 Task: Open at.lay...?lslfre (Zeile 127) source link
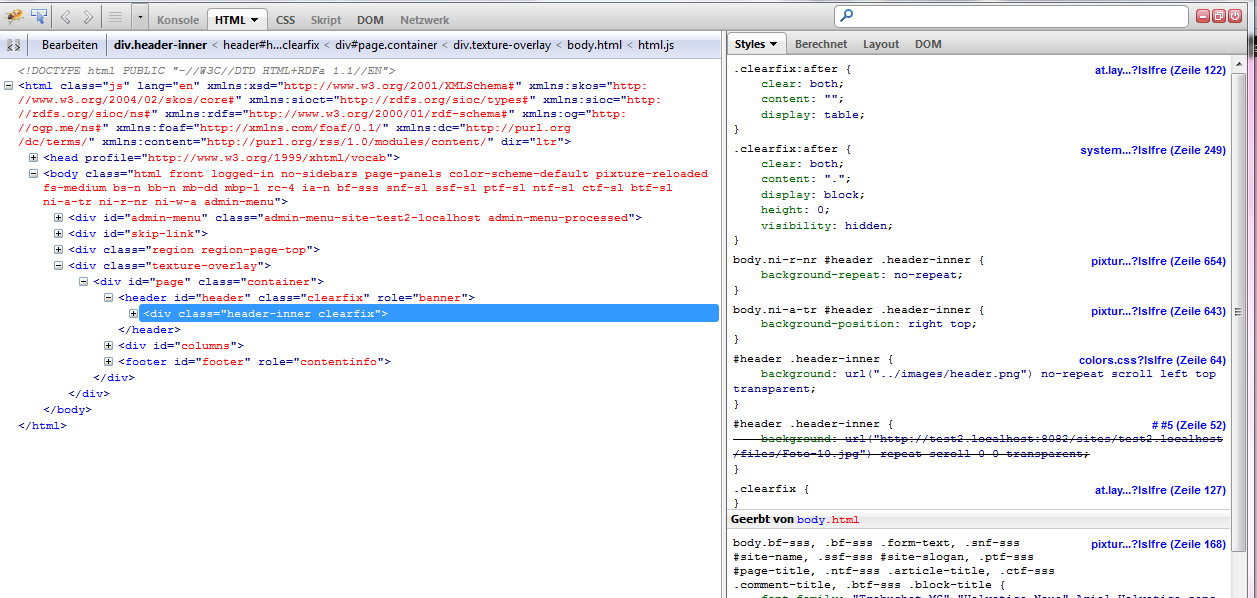(x=1160, y=490)
